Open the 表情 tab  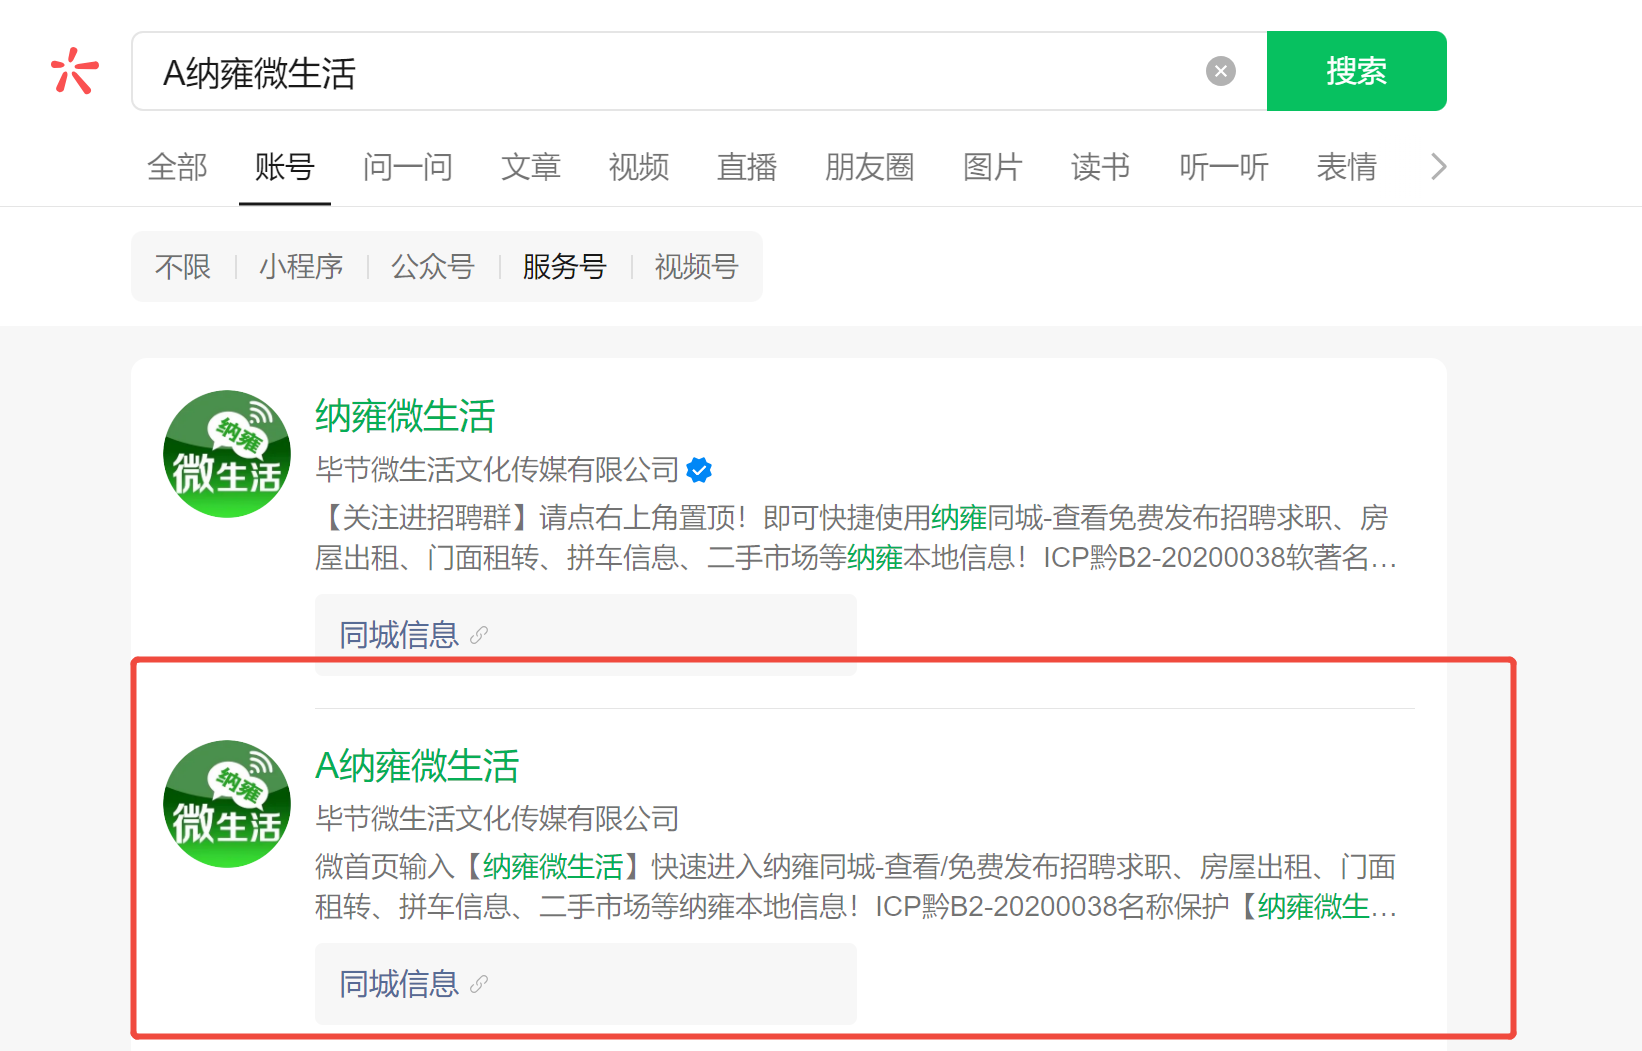coord(1347,166)
